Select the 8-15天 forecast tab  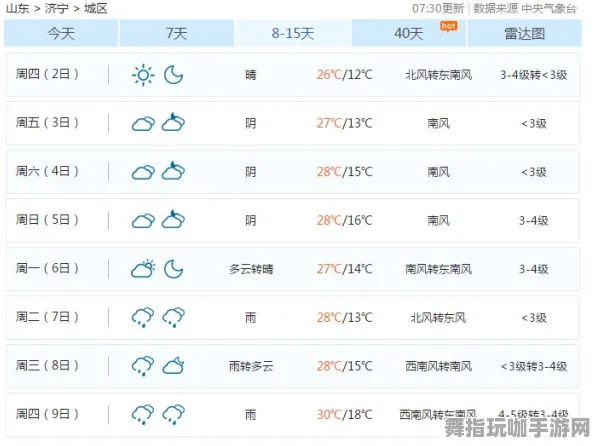tap(293, 33)
